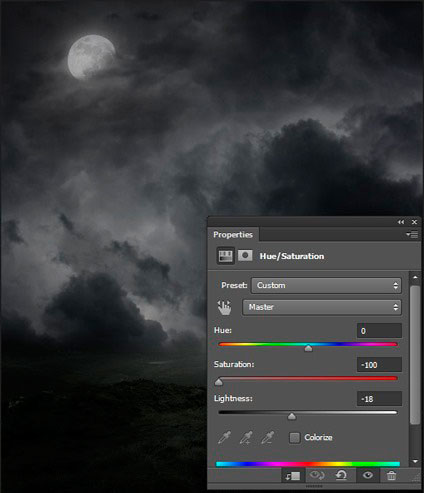
Task: Click the moon in the image
Action: coord(91,57)
